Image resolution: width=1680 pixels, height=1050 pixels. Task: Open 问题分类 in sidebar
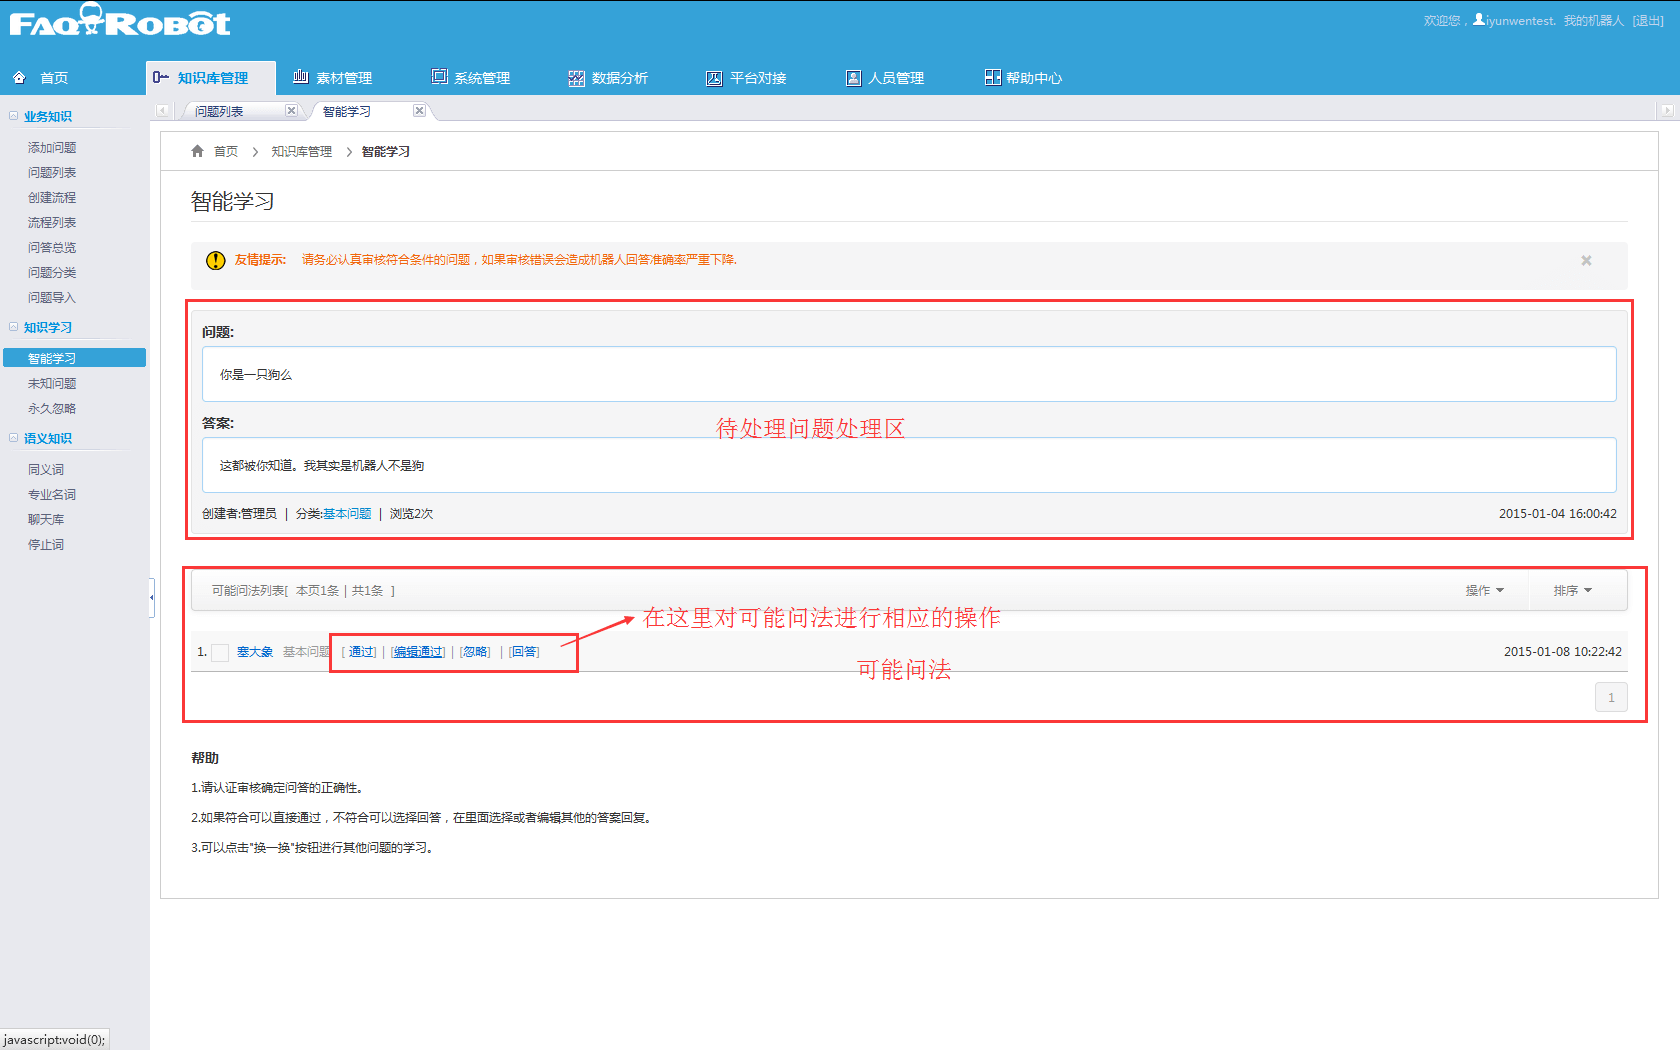click(52, 273)
